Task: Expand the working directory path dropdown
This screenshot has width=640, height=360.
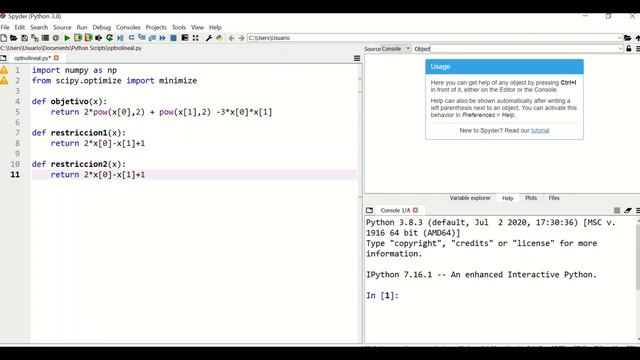Action: (620, 38)
